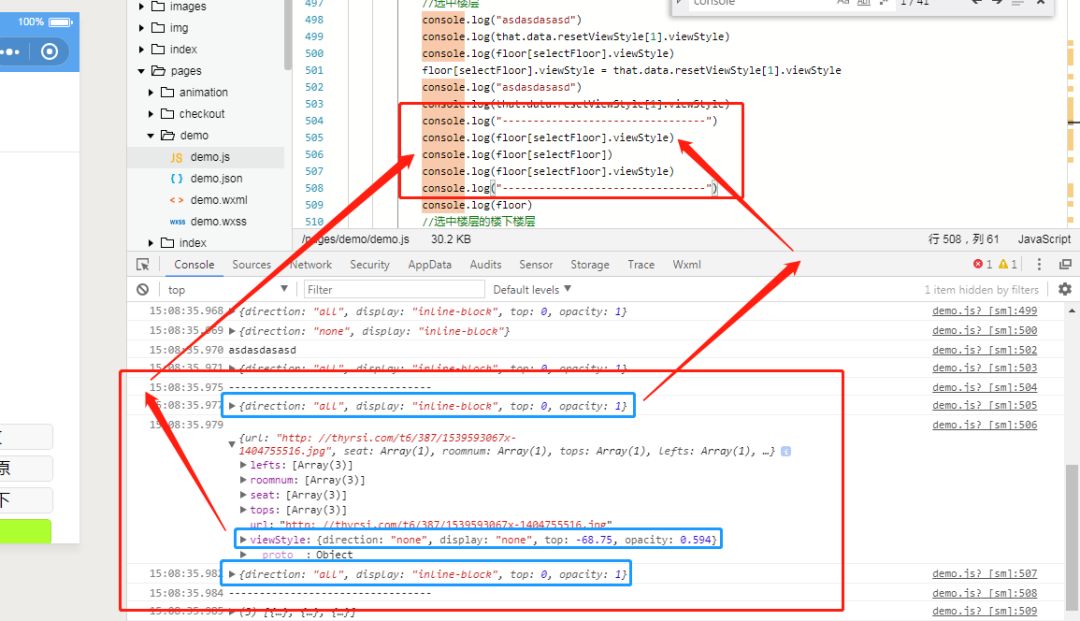The width and height of the screenshot is (1080, 621).
Task: Expand the viewStyle object property
Action: [243, 540]
